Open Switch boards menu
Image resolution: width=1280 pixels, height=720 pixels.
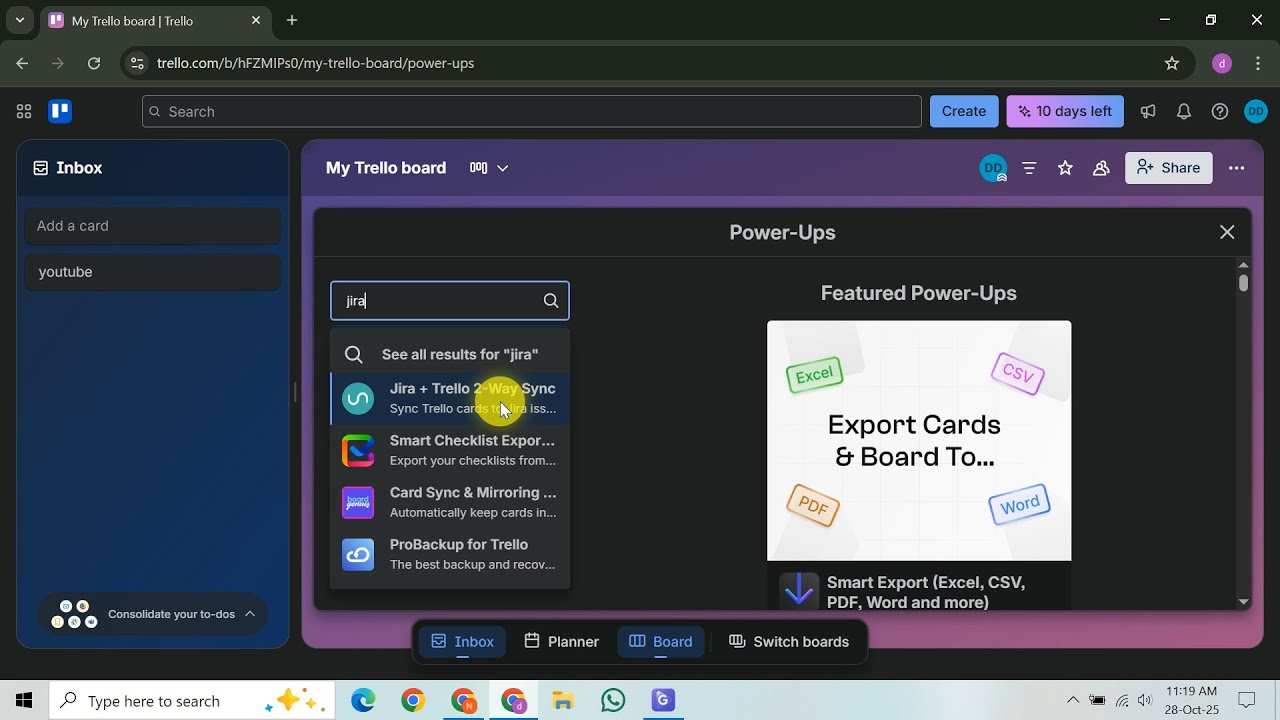pyautogui.click(x=789, y=642)
